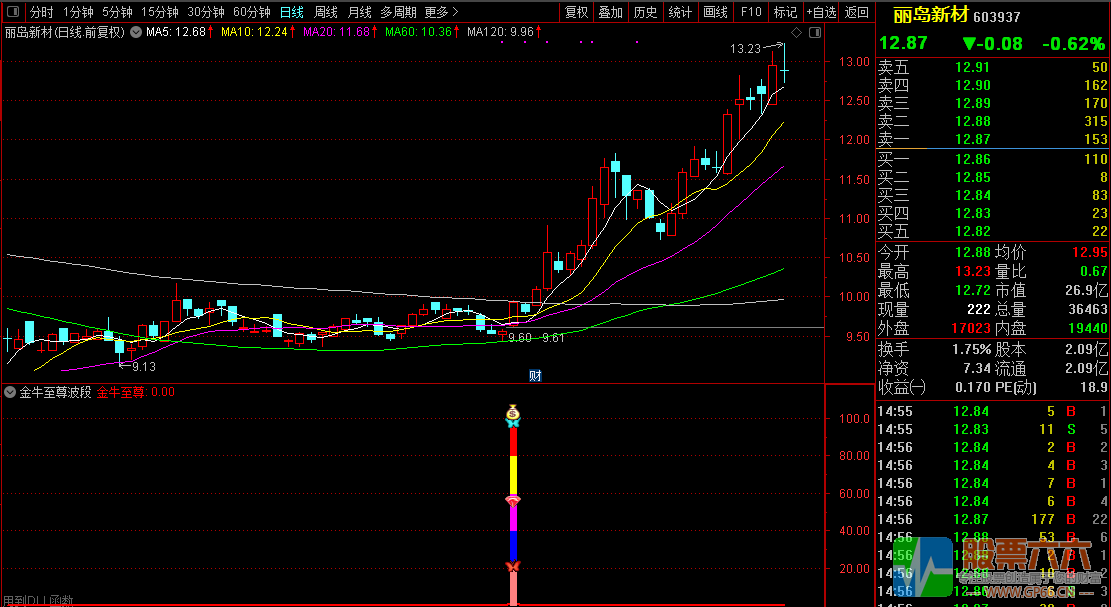1111x607 pixels.
Task: Switch to the 周线 weekly chart
Action: [326, 12]
